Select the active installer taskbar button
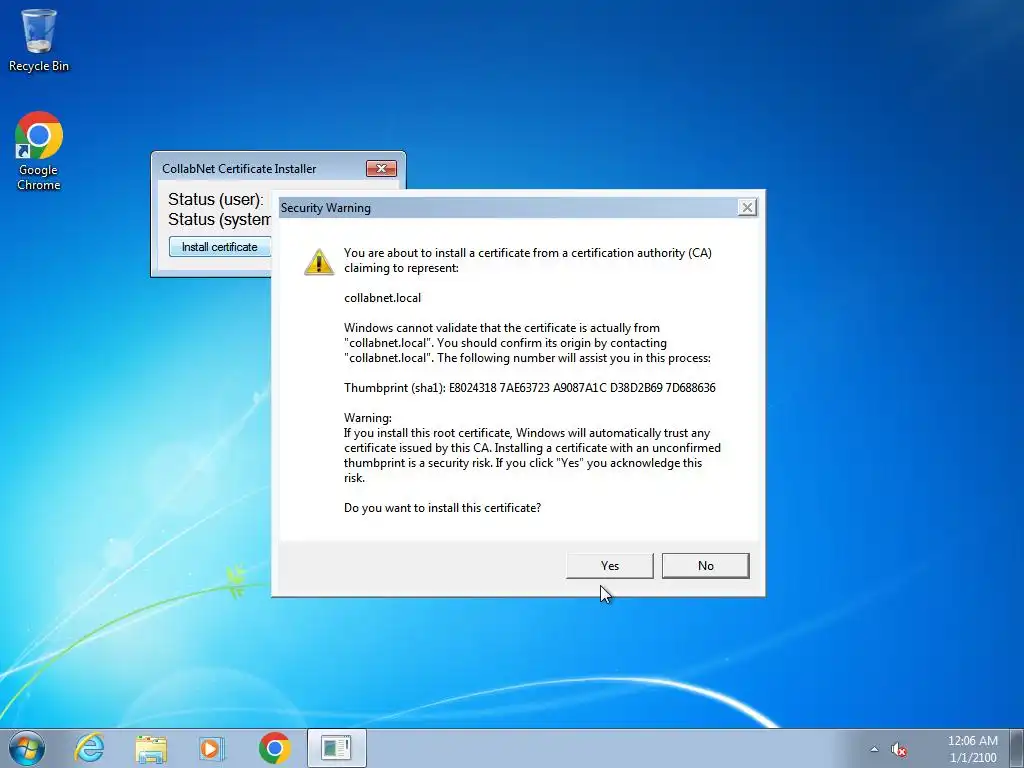 tap(336, 748)
